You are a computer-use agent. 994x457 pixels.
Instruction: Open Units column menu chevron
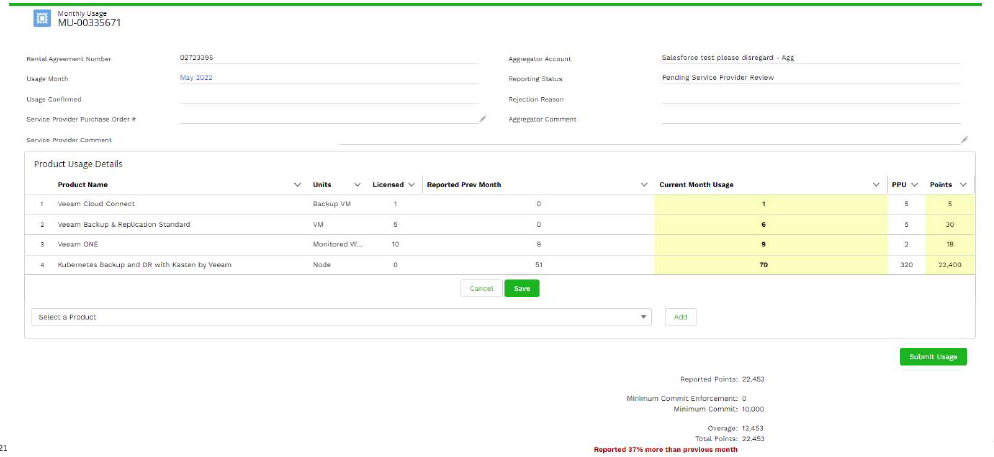tap(357, 185)
